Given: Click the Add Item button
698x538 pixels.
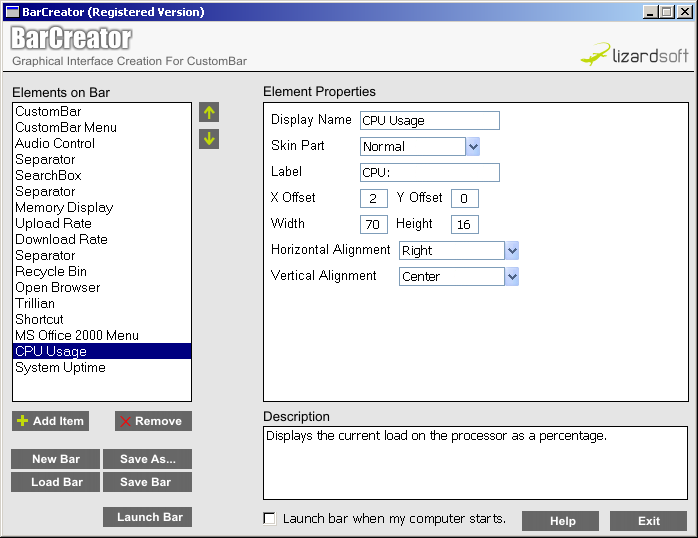Looking at the screenshot, I should pyautogui.click(x=51, y=421).
